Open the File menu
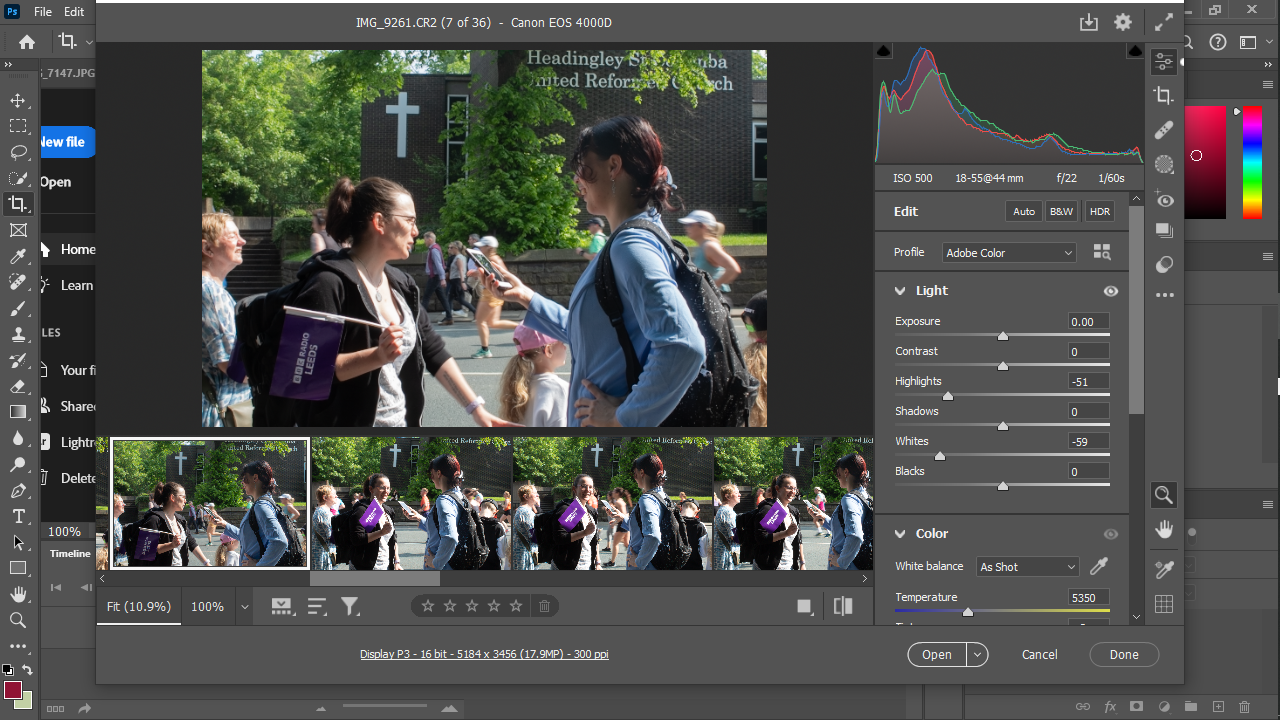The height and width of the screenshot is (720, 1280). 43,12
